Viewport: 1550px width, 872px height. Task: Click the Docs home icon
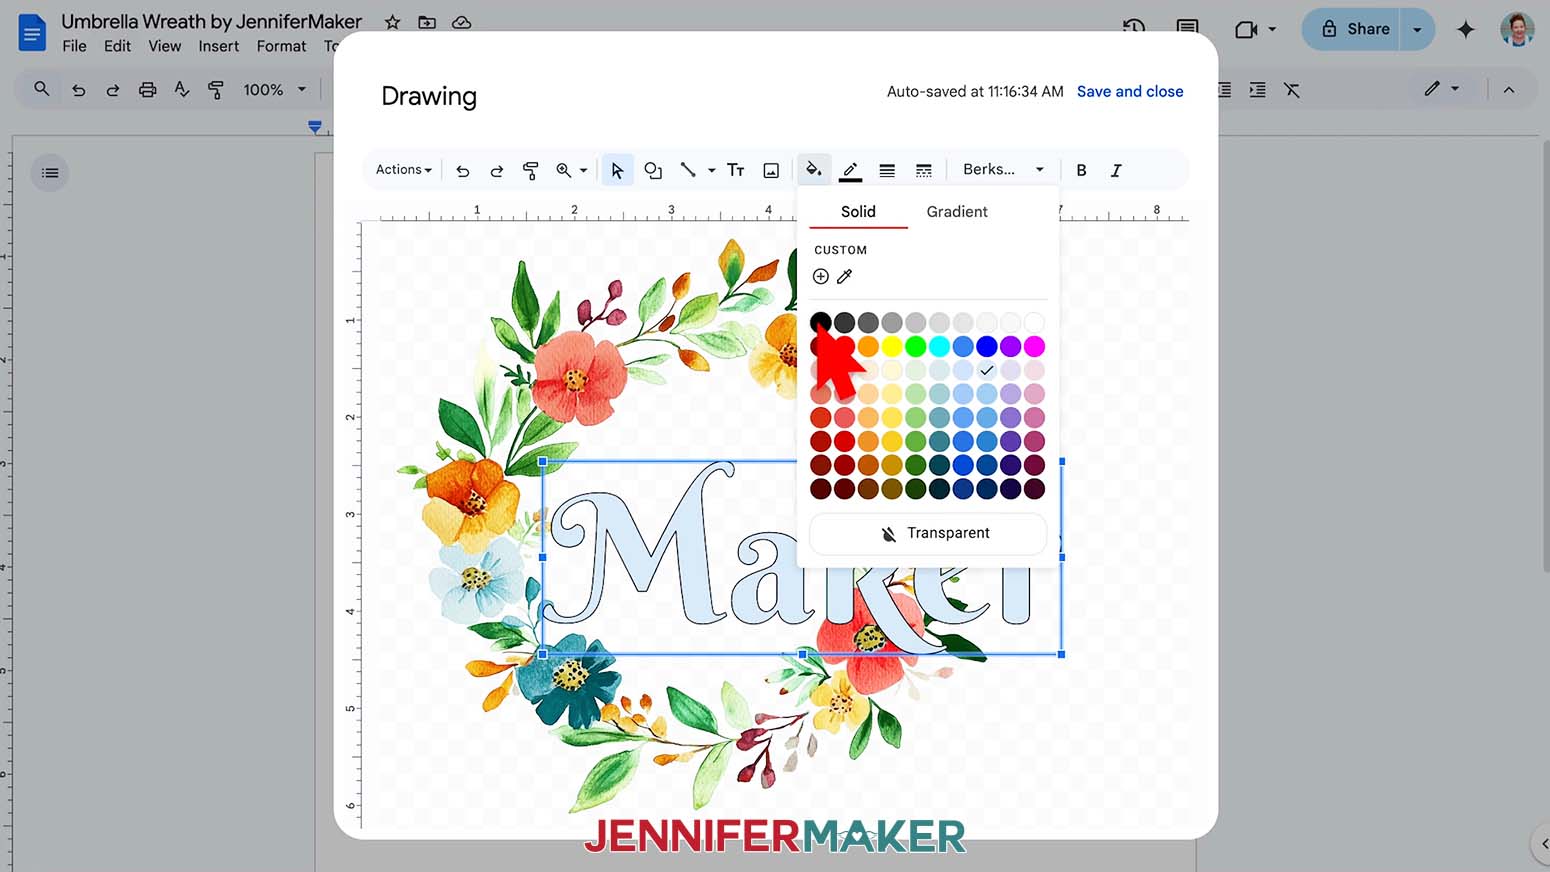tap(32, 32)
